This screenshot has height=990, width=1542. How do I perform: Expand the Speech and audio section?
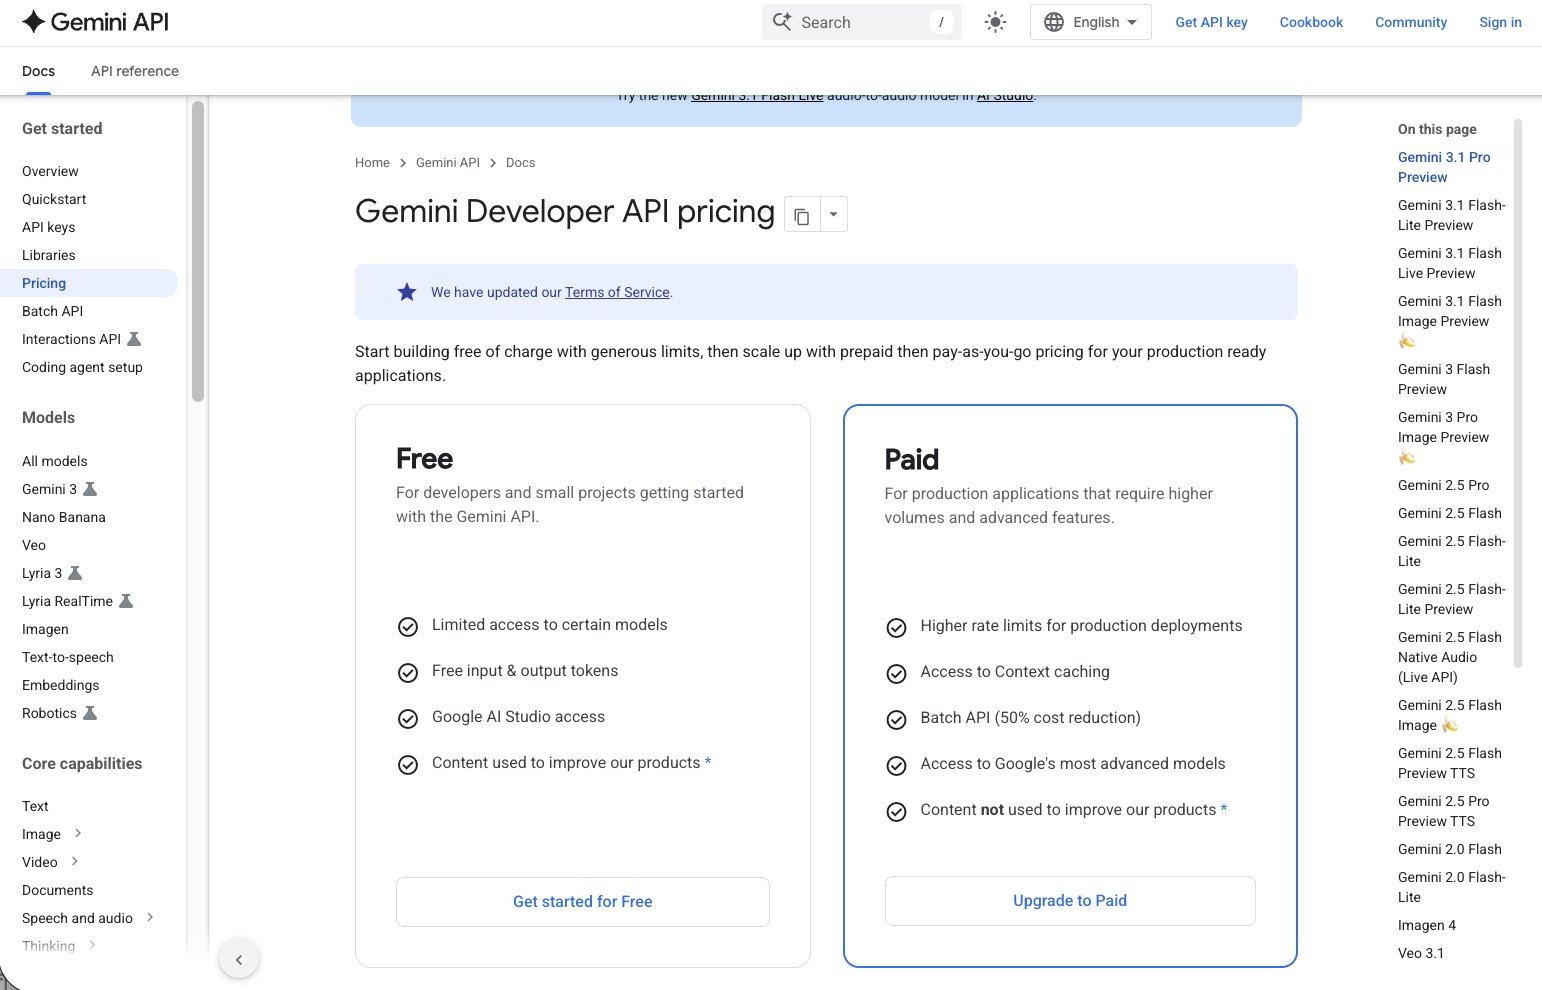tap(150, 917)
